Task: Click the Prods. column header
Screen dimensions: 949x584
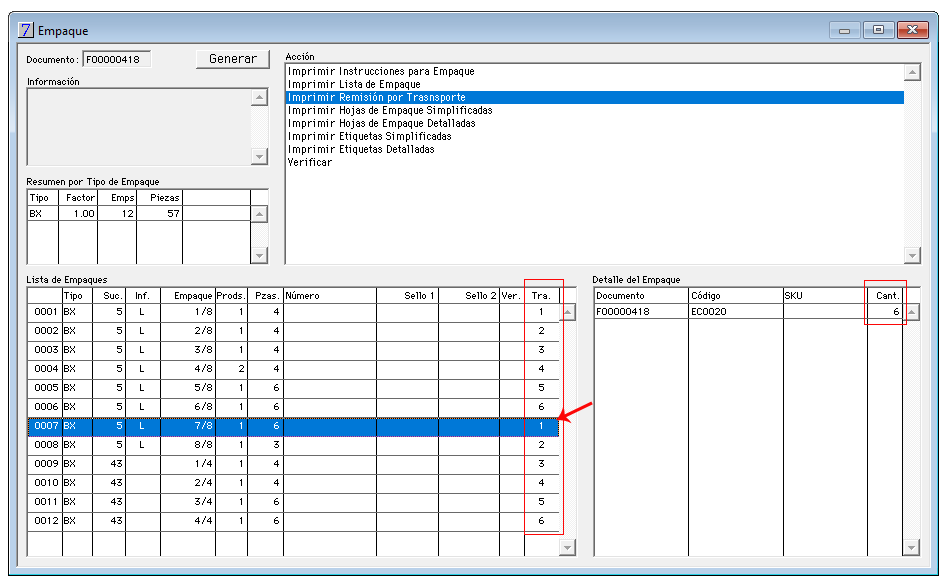Action: pos(231,296)
